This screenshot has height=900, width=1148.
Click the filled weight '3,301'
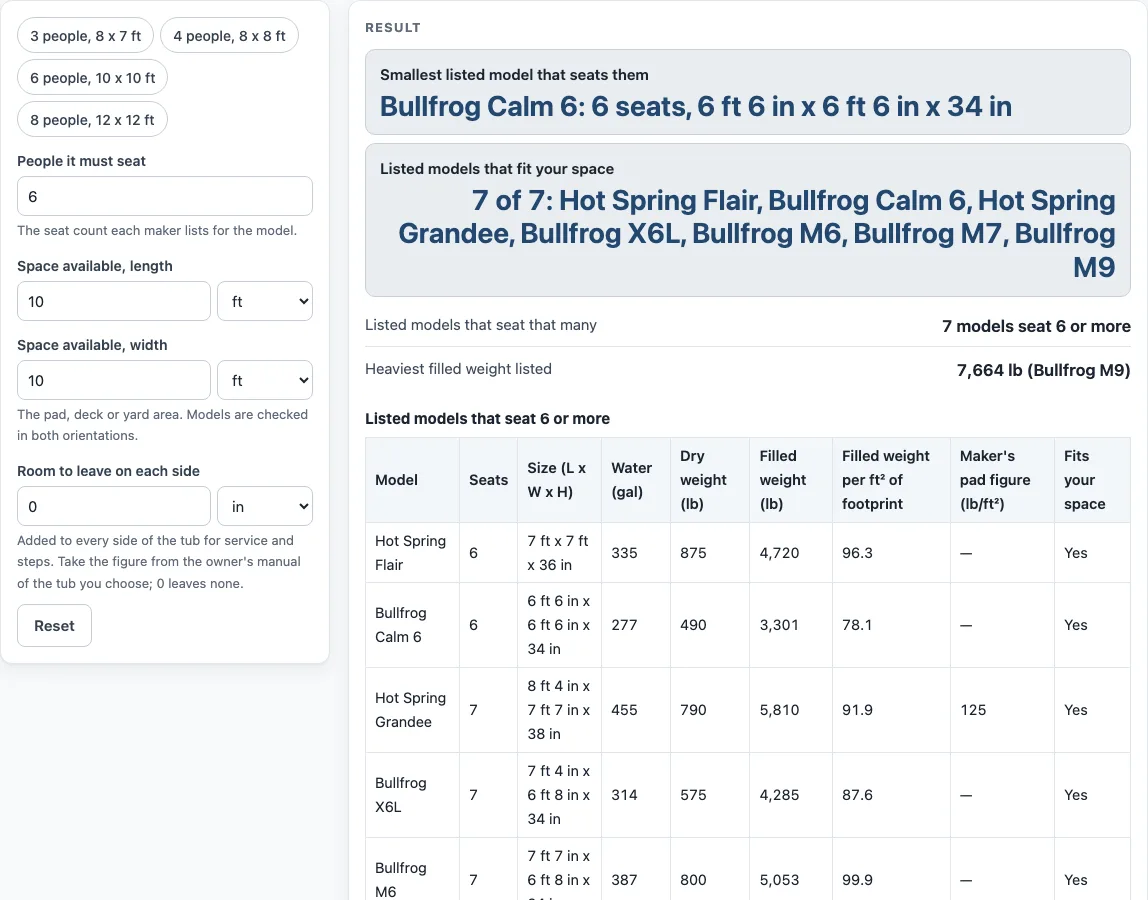[779, 625]
